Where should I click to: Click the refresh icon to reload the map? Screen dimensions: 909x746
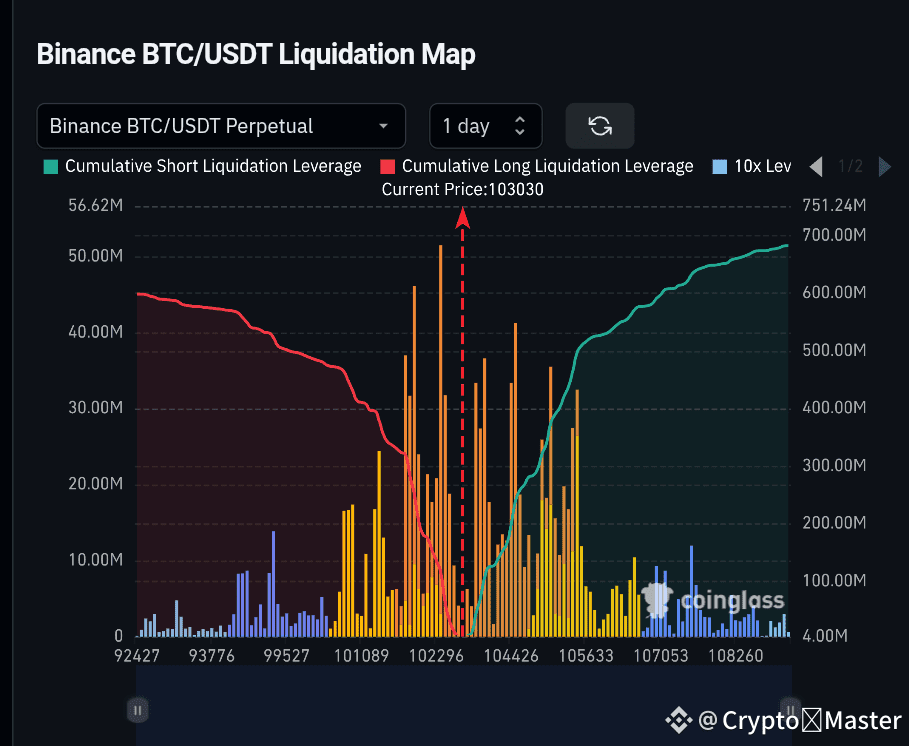coord(599,125)
